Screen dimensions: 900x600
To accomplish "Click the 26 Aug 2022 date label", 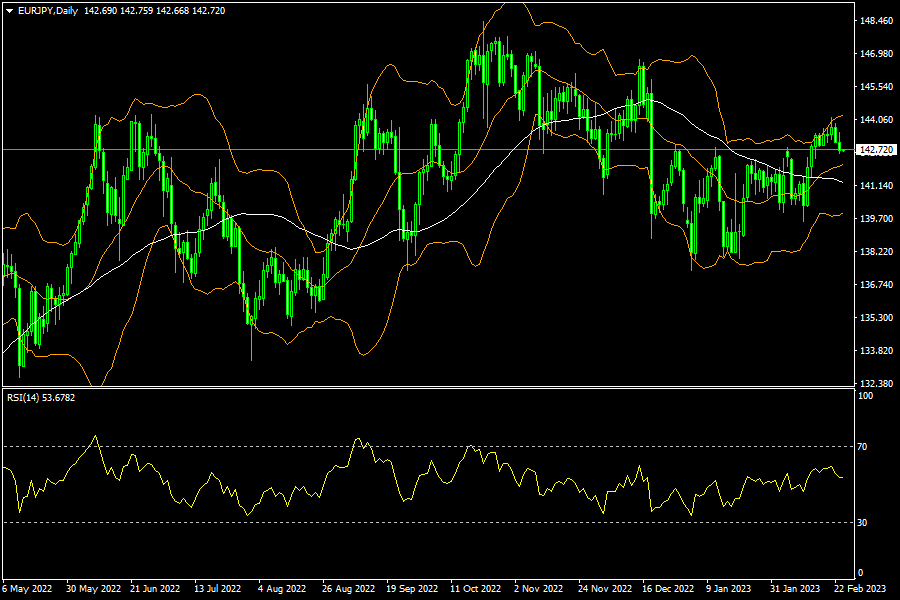I will (x=348, y=589).
